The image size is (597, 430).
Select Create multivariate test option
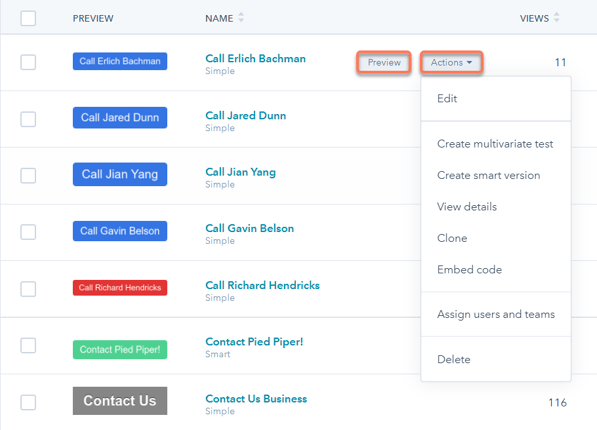[495, 144]
